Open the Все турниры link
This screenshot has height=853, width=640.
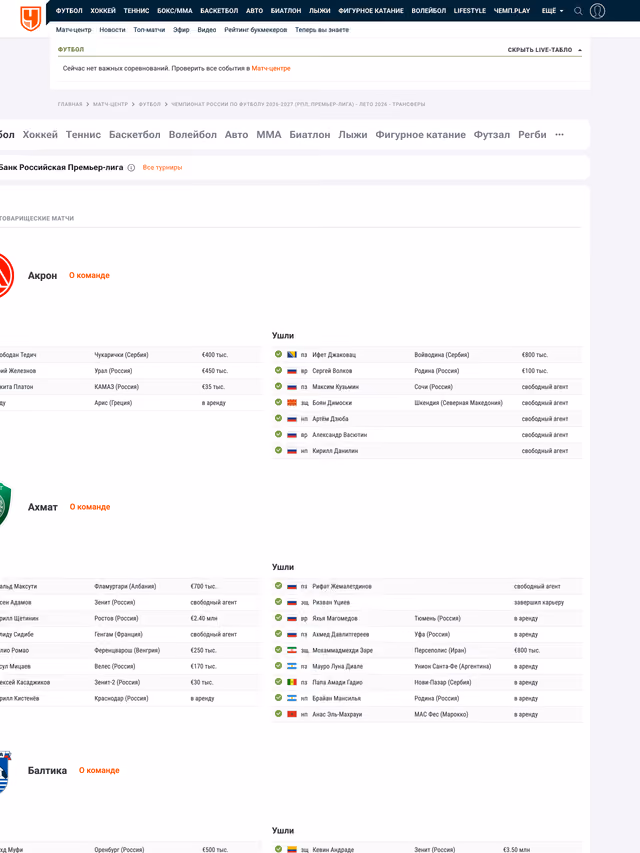(x=162, y=168)
